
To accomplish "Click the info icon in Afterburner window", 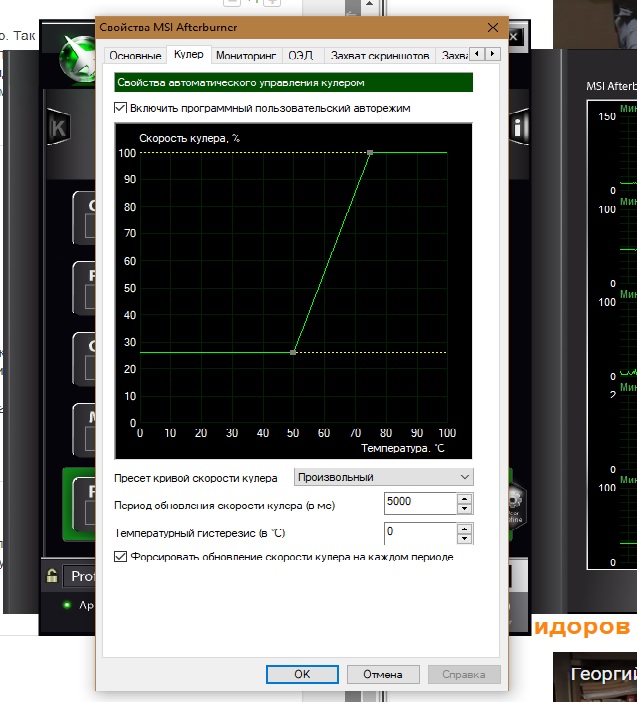I will (x=518, y=128).
